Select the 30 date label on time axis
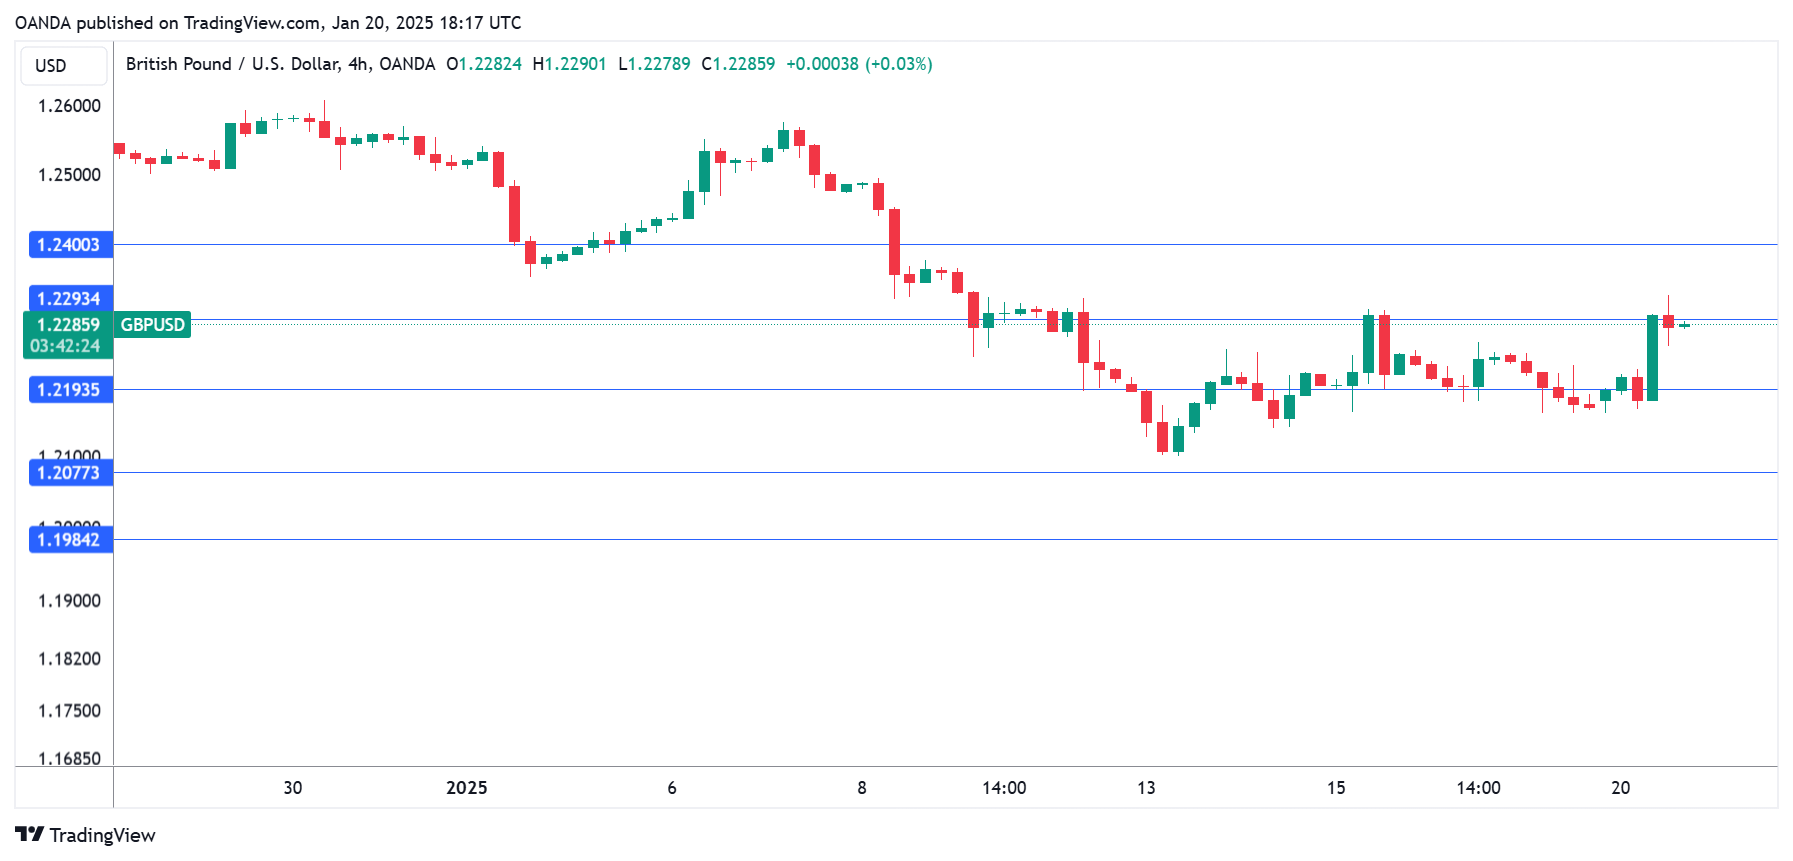This screenshot has width=1793, height=861. click(x=292, y=788)
